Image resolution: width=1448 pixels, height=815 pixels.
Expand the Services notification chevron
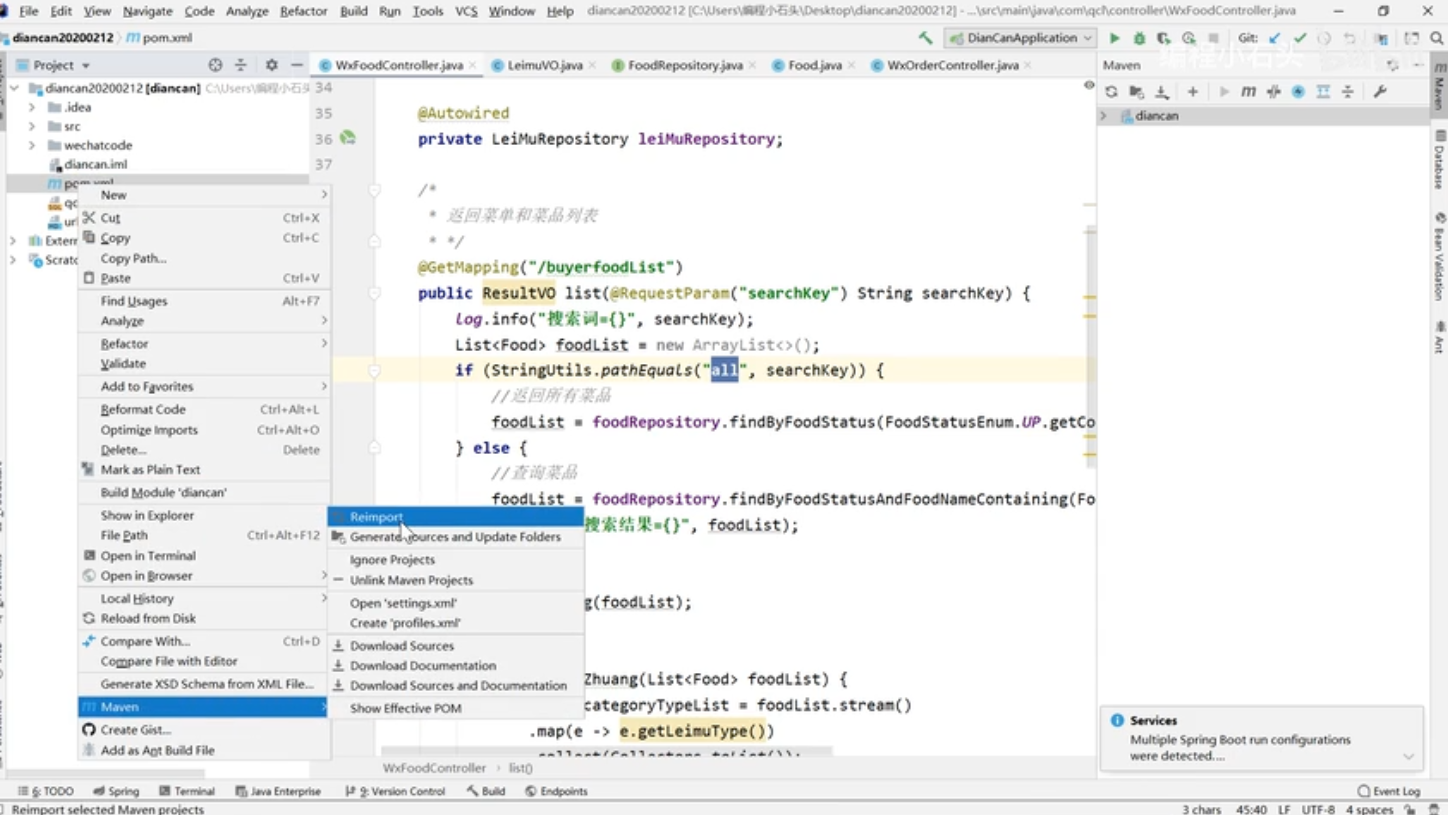point(1408,757)
